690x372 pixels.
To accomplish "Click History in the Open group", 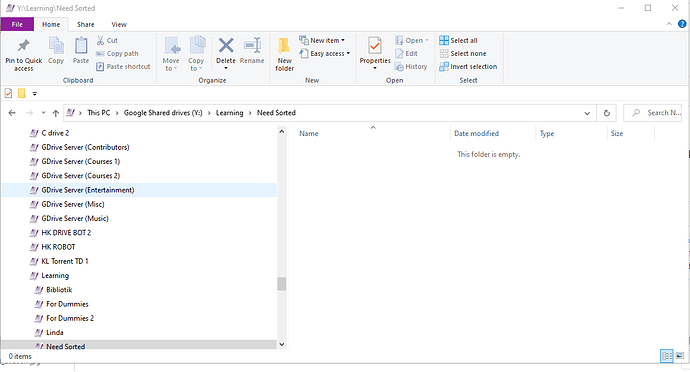I will (x=411, y=66).
